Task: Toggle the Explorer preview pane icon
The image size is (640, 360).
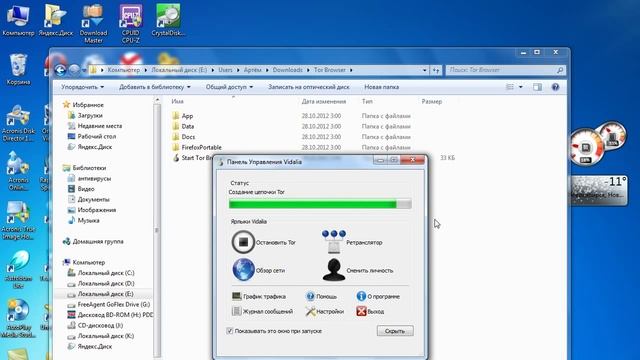Action: pyautogui.click(x=537, y=87)
